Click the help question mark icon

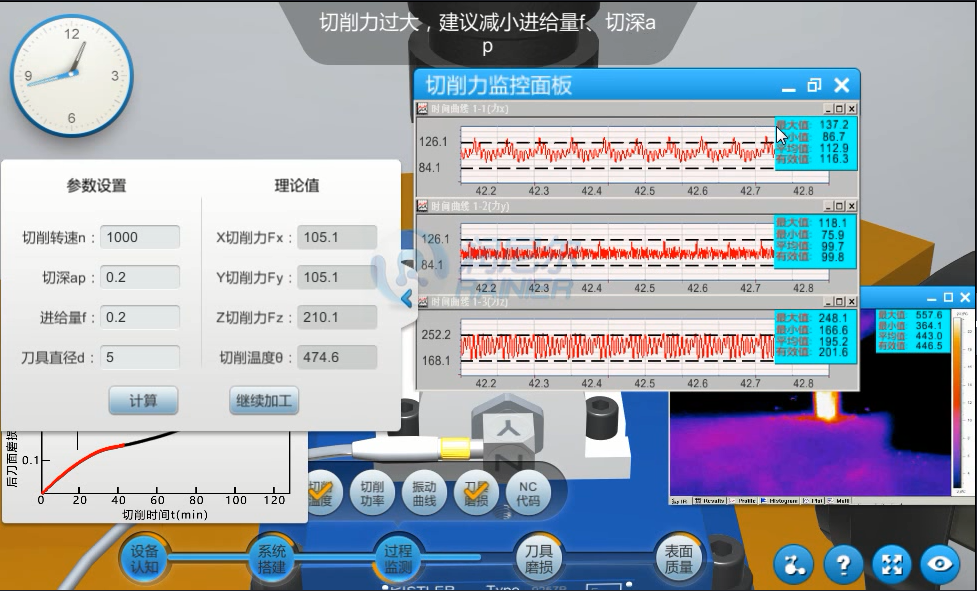click(843, 565)
